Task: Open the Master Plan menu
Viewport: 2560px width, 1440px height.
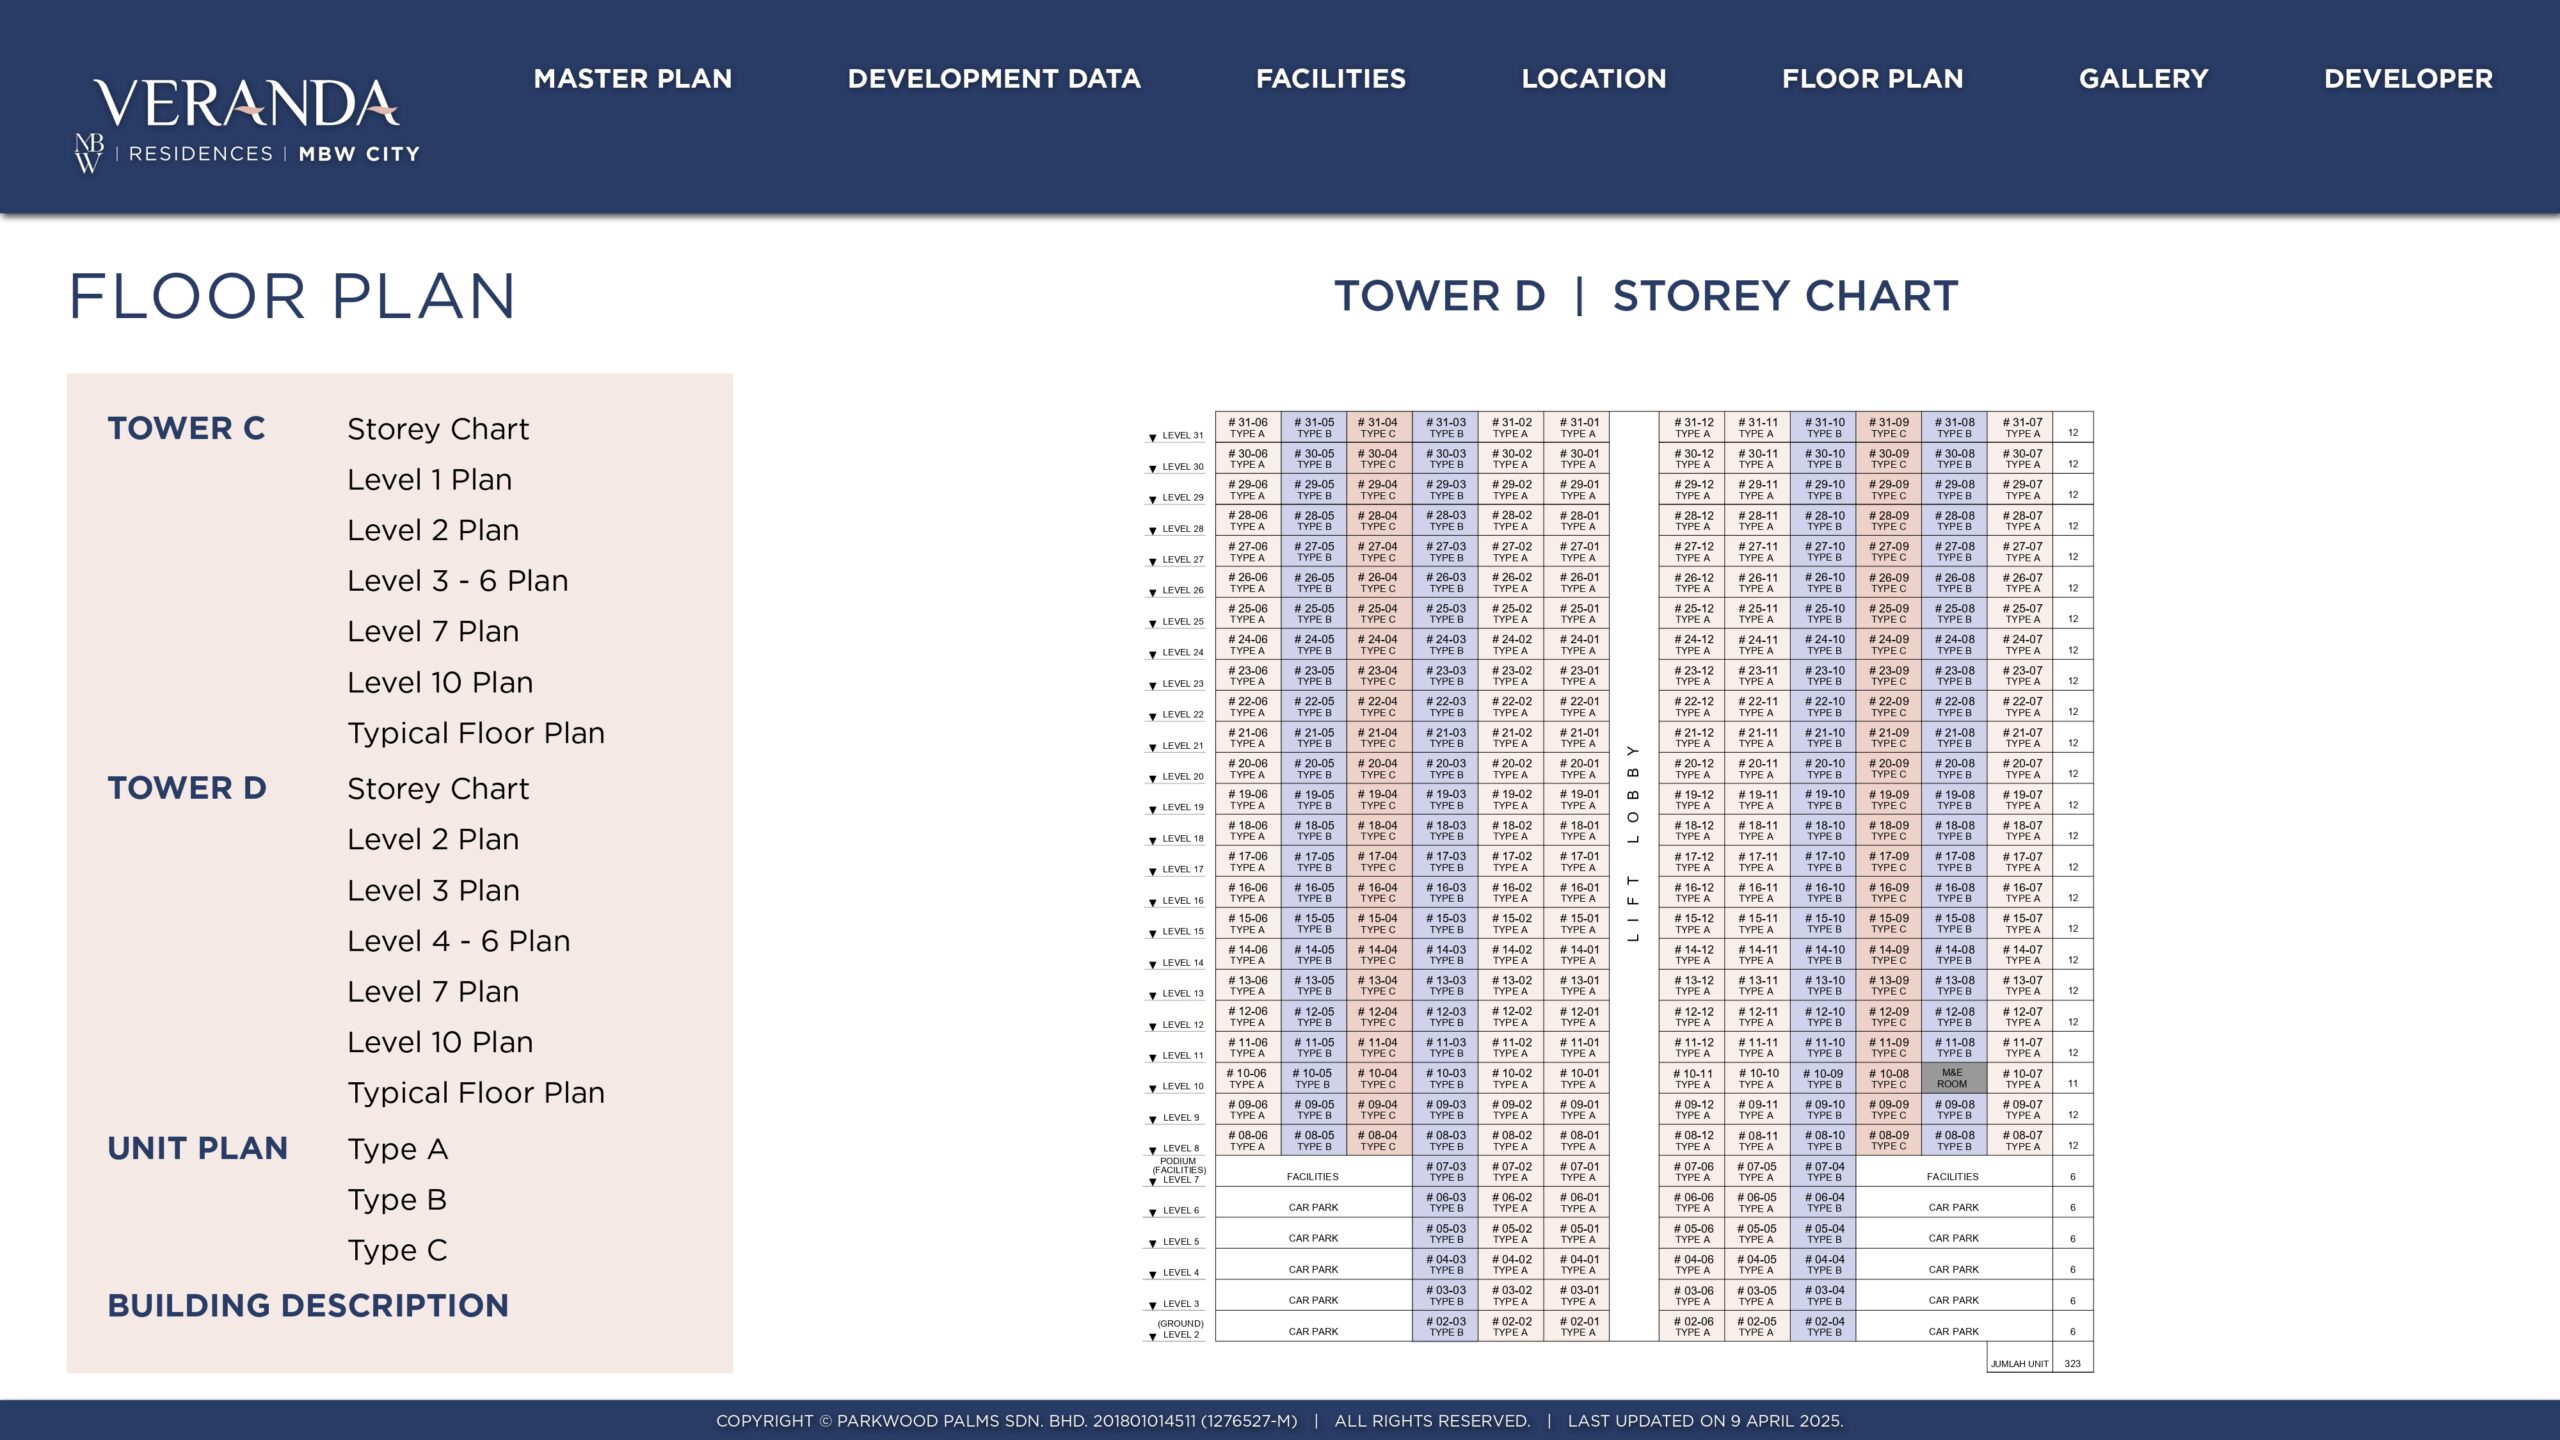Action: tap(633, 79)
